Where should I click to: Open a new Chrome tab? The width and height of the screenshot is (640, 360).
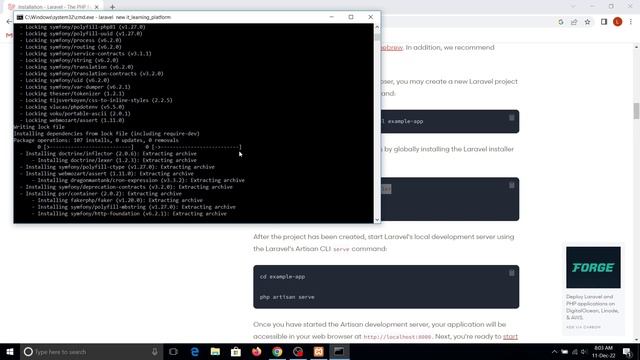coord(112,7)
